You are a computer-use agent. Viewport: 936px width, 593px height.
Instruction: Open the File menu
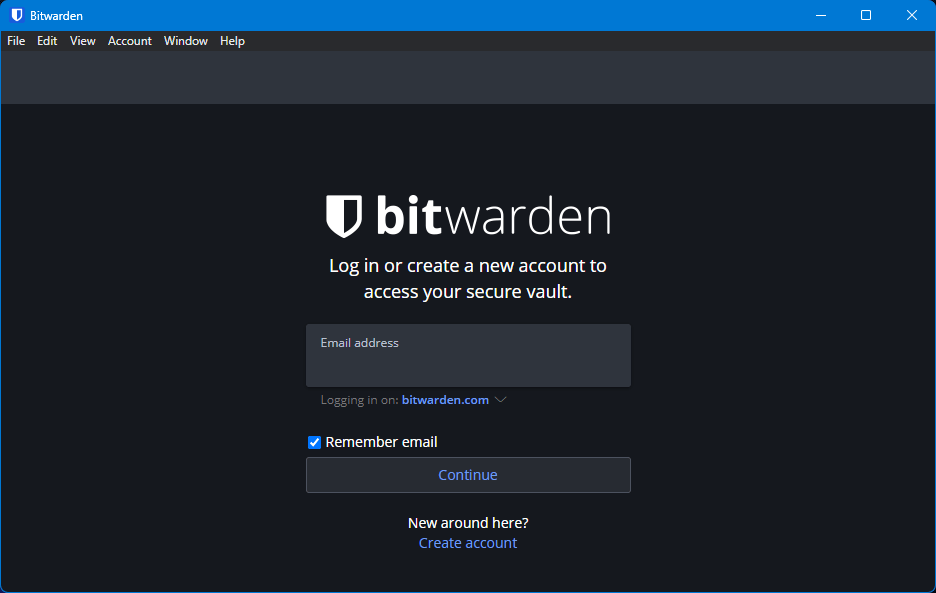click(16, 41)
